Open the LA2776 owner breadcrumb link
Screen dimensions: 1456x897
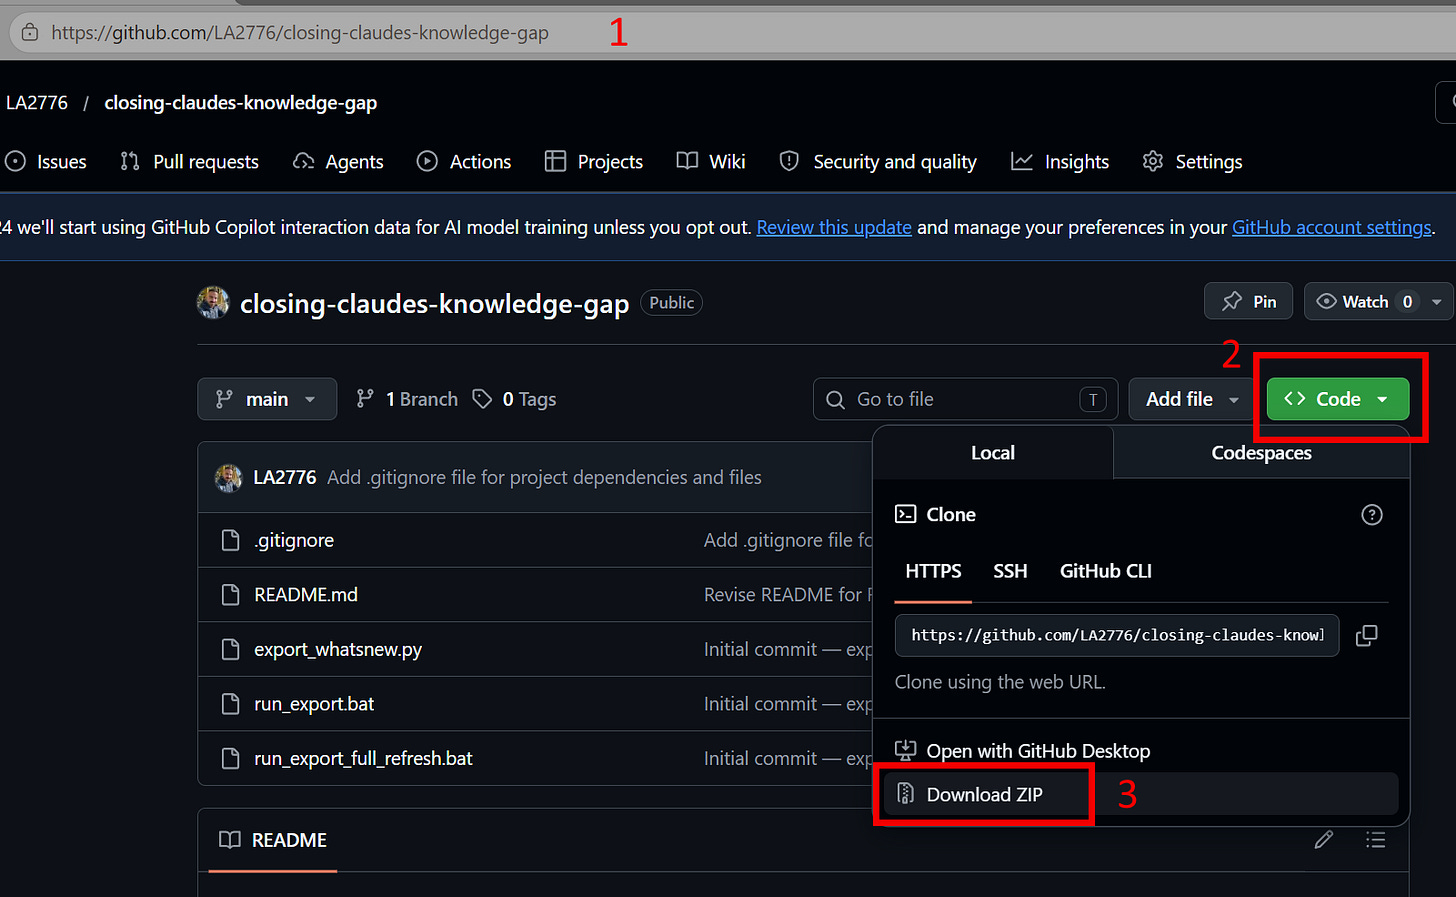pos(37,103)
